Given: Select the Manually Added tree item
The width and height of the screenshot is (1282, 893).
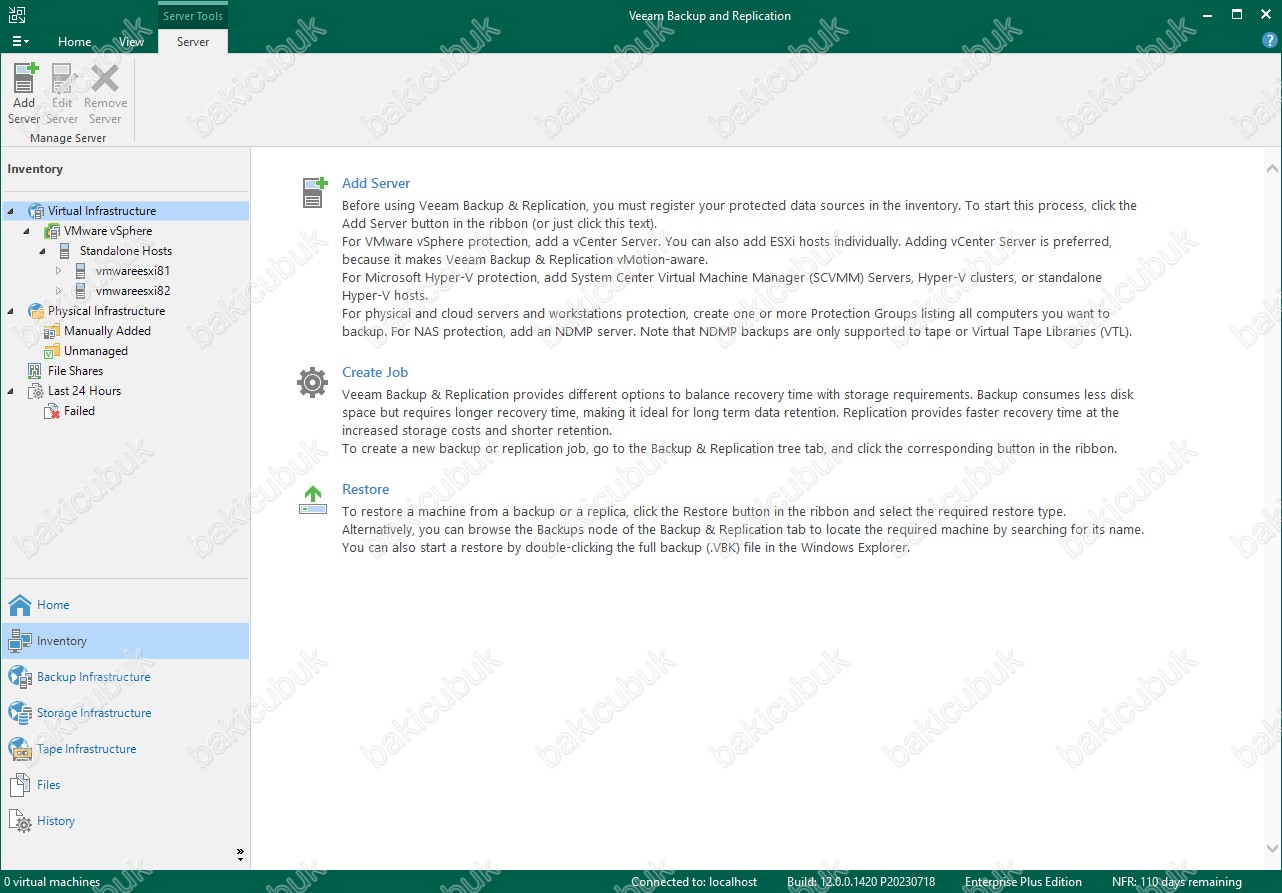Looking at the screenshot, I should tap(108, 331).
